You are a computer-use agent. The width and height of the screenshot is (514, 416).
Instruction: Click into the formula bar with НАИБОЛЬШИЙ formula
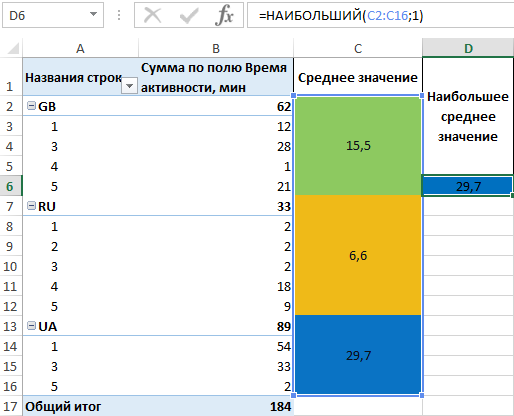(x=380, y=15)
